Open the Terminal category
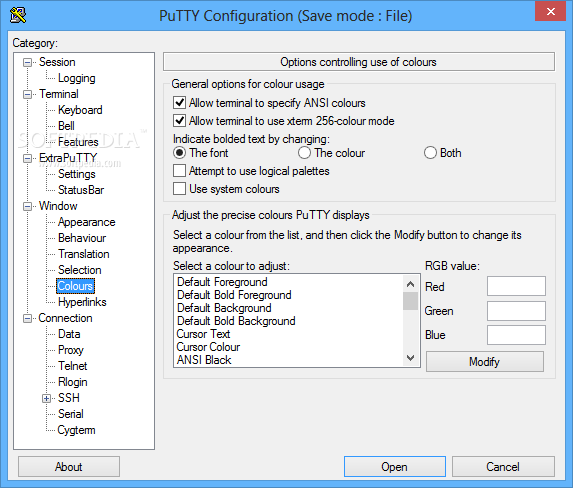 point(58,94)
